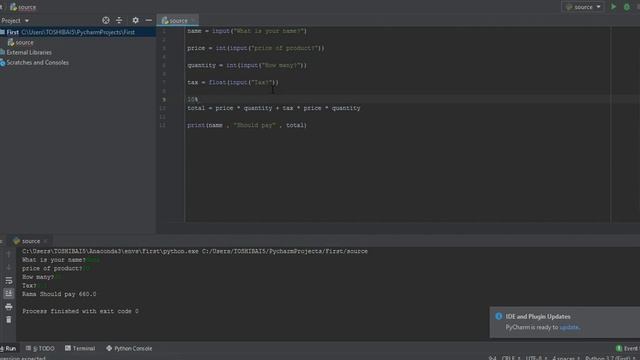
Task: Toggle scroll to end in Run console
Action: click(x=9, y=293)
